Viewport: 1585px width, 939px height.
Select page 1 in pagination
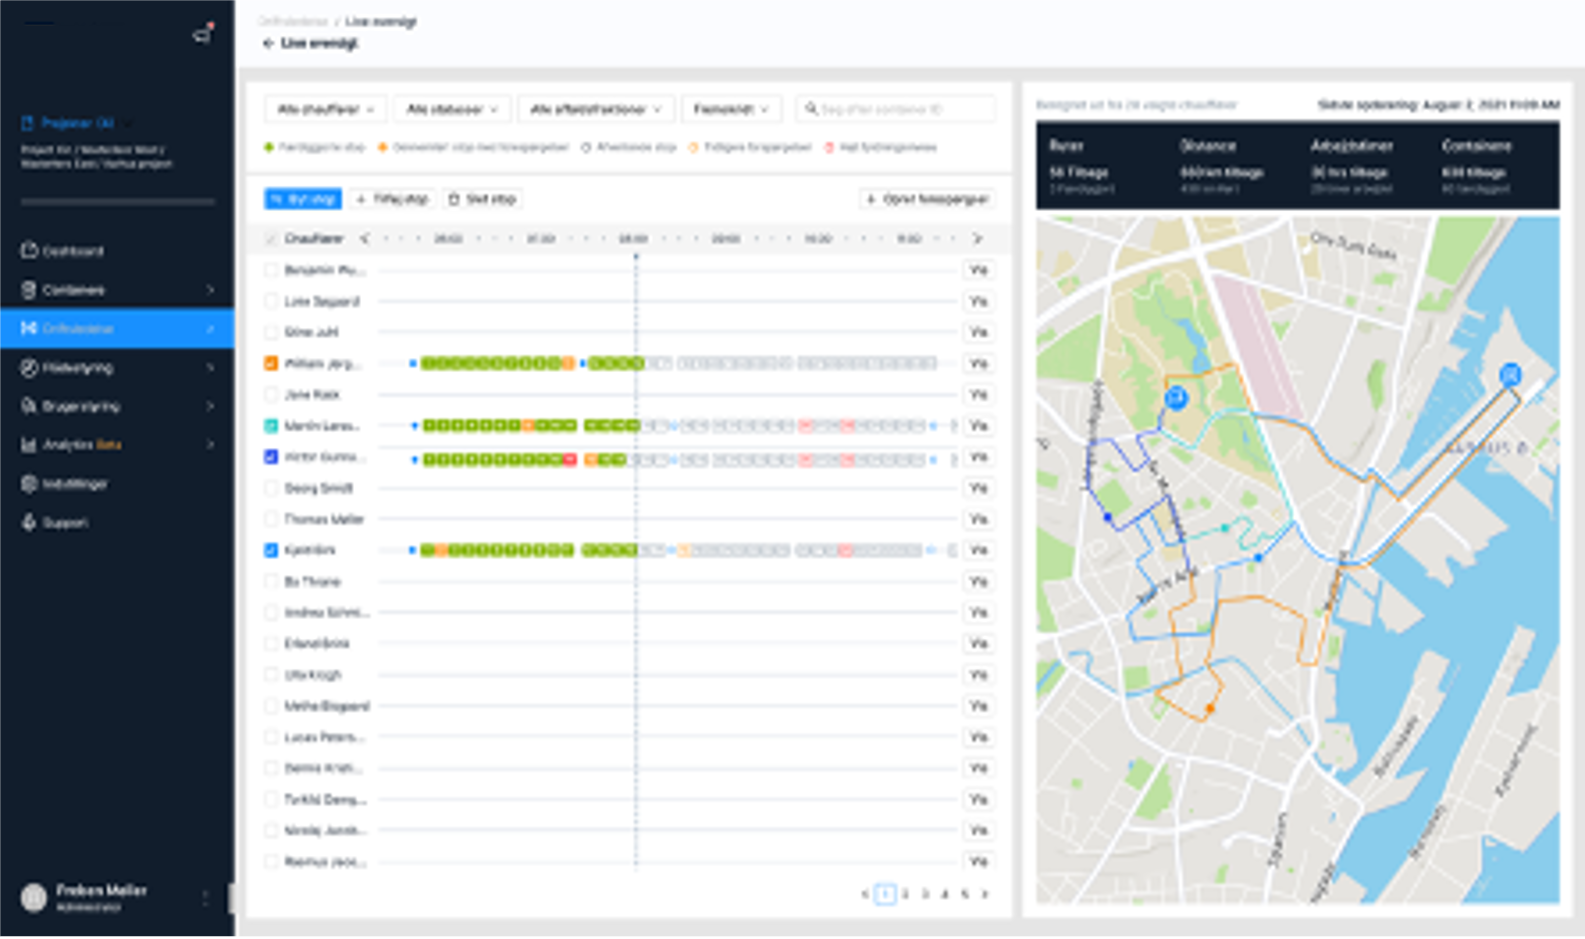click(885, 894)
